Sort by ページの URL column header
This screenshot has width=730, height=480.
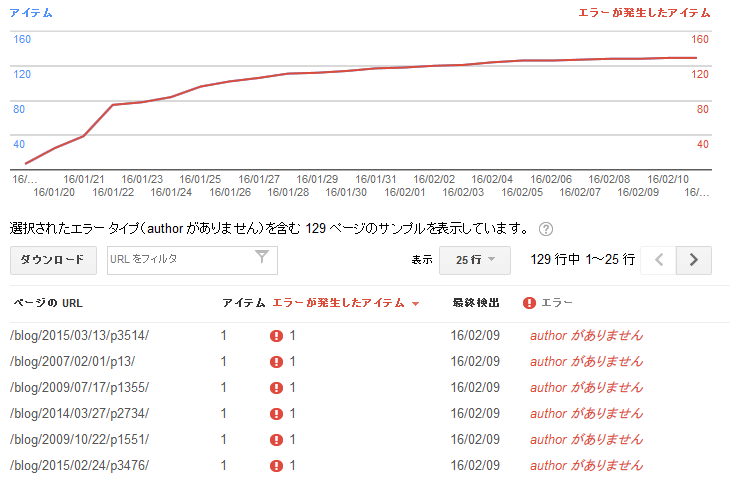click(48, 303)
